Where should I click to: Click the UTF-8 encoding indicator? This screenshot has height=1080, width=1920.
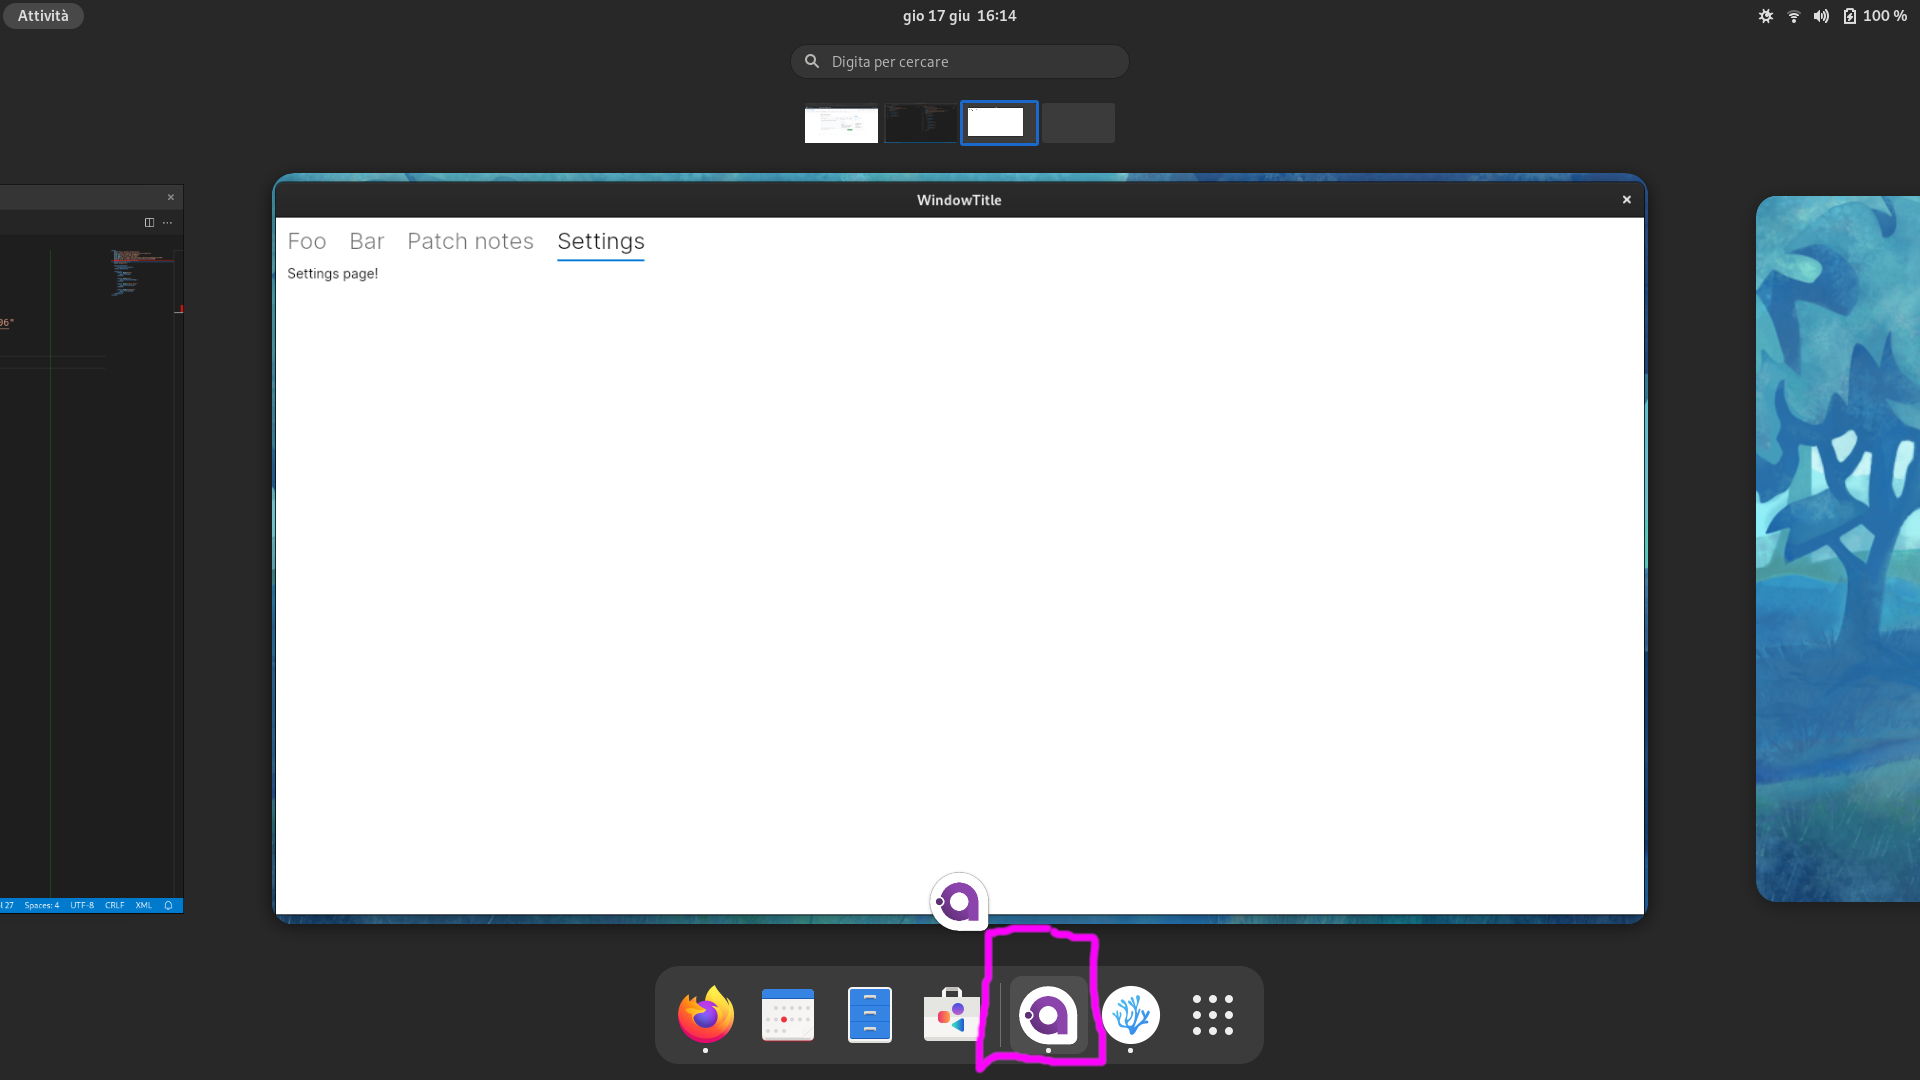82,905
